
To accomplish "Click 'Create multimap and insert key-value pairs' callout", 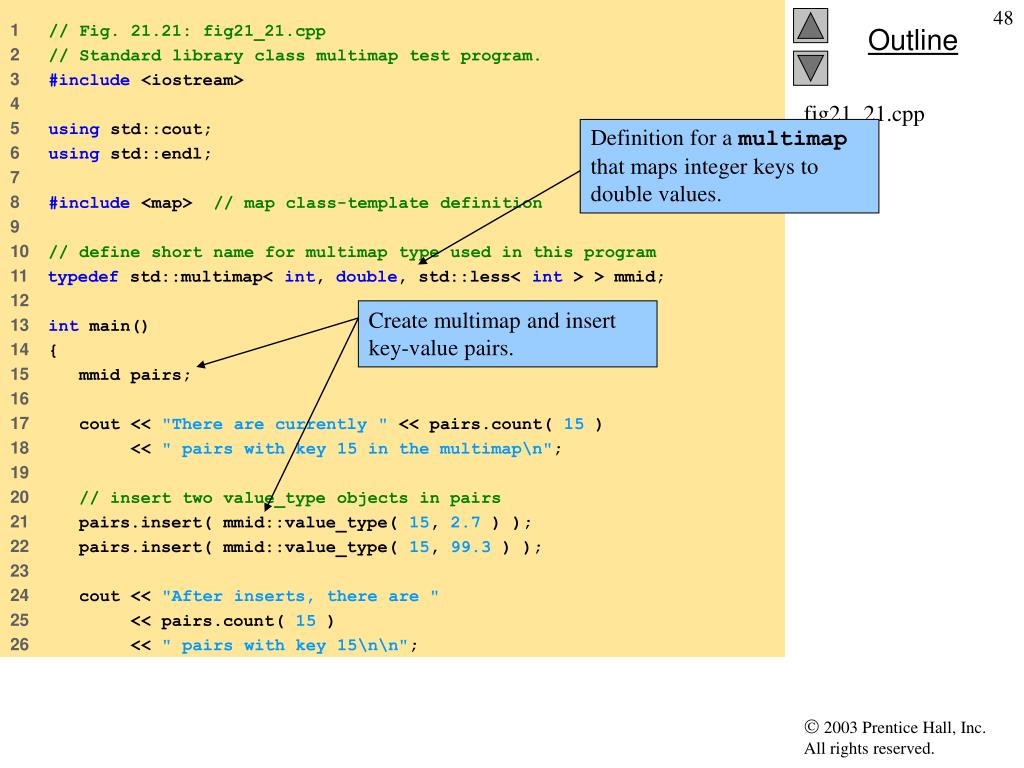I will 507,334.
